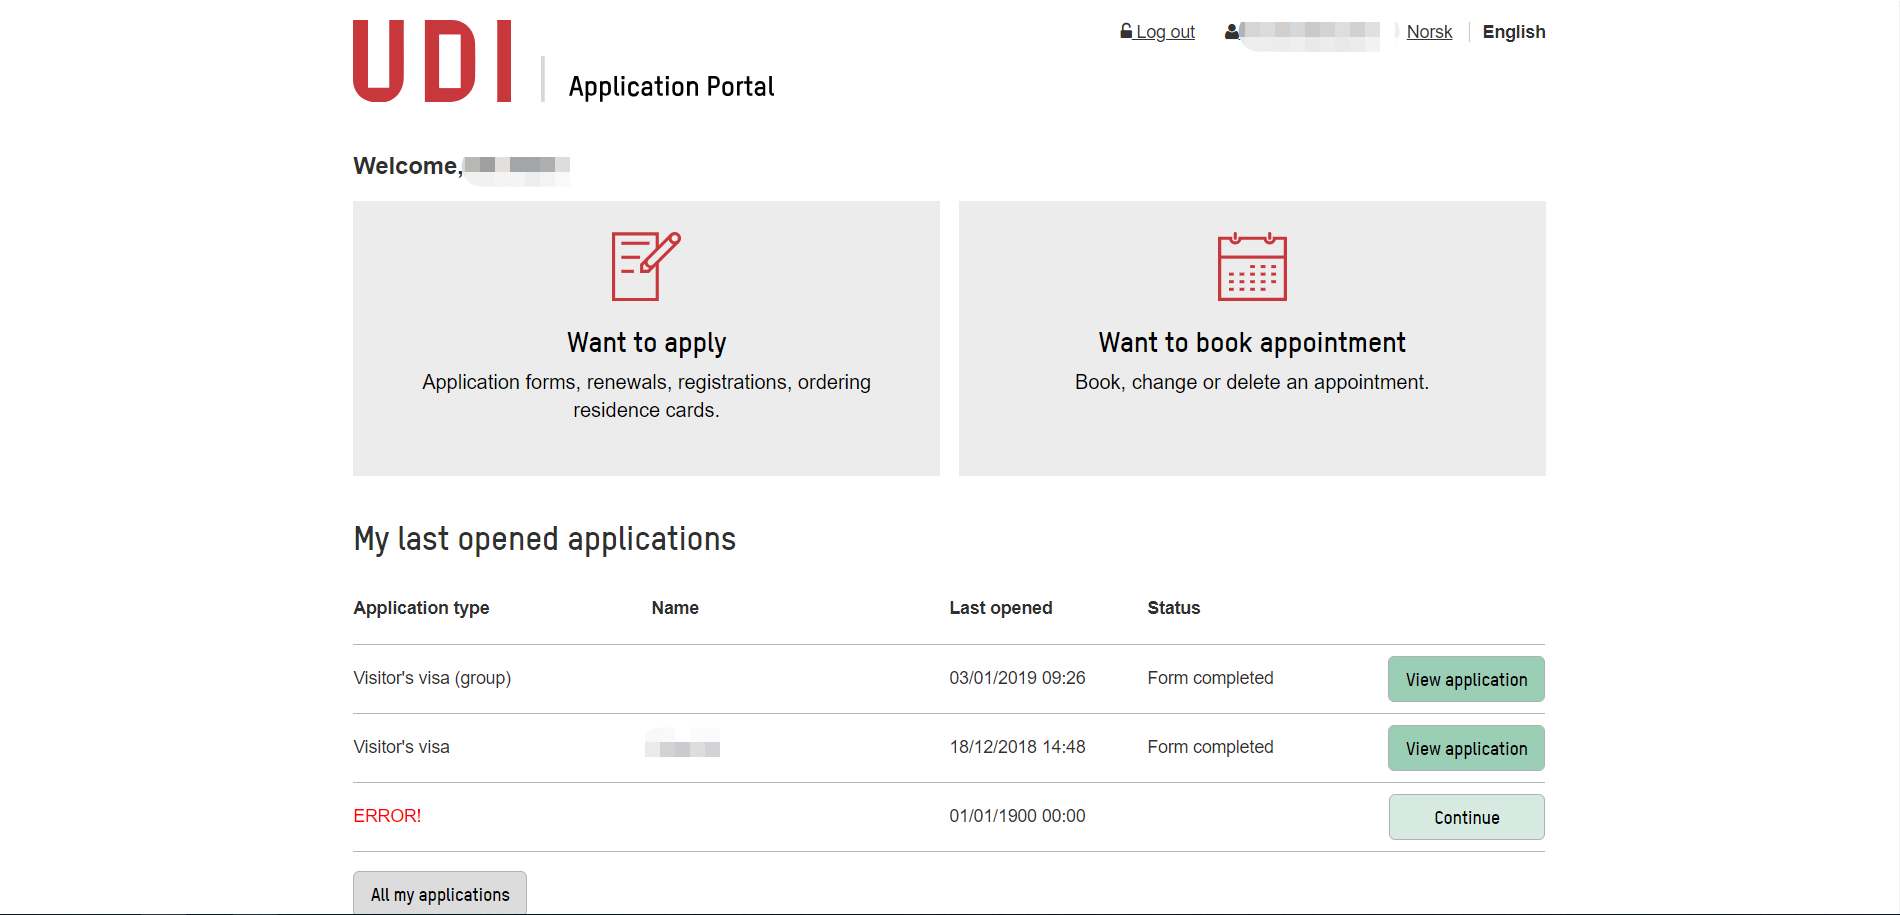This screenshot has height=915, width=1900.
Task: Click the lock icon beside Log out
Action: tap(1126, 31)
